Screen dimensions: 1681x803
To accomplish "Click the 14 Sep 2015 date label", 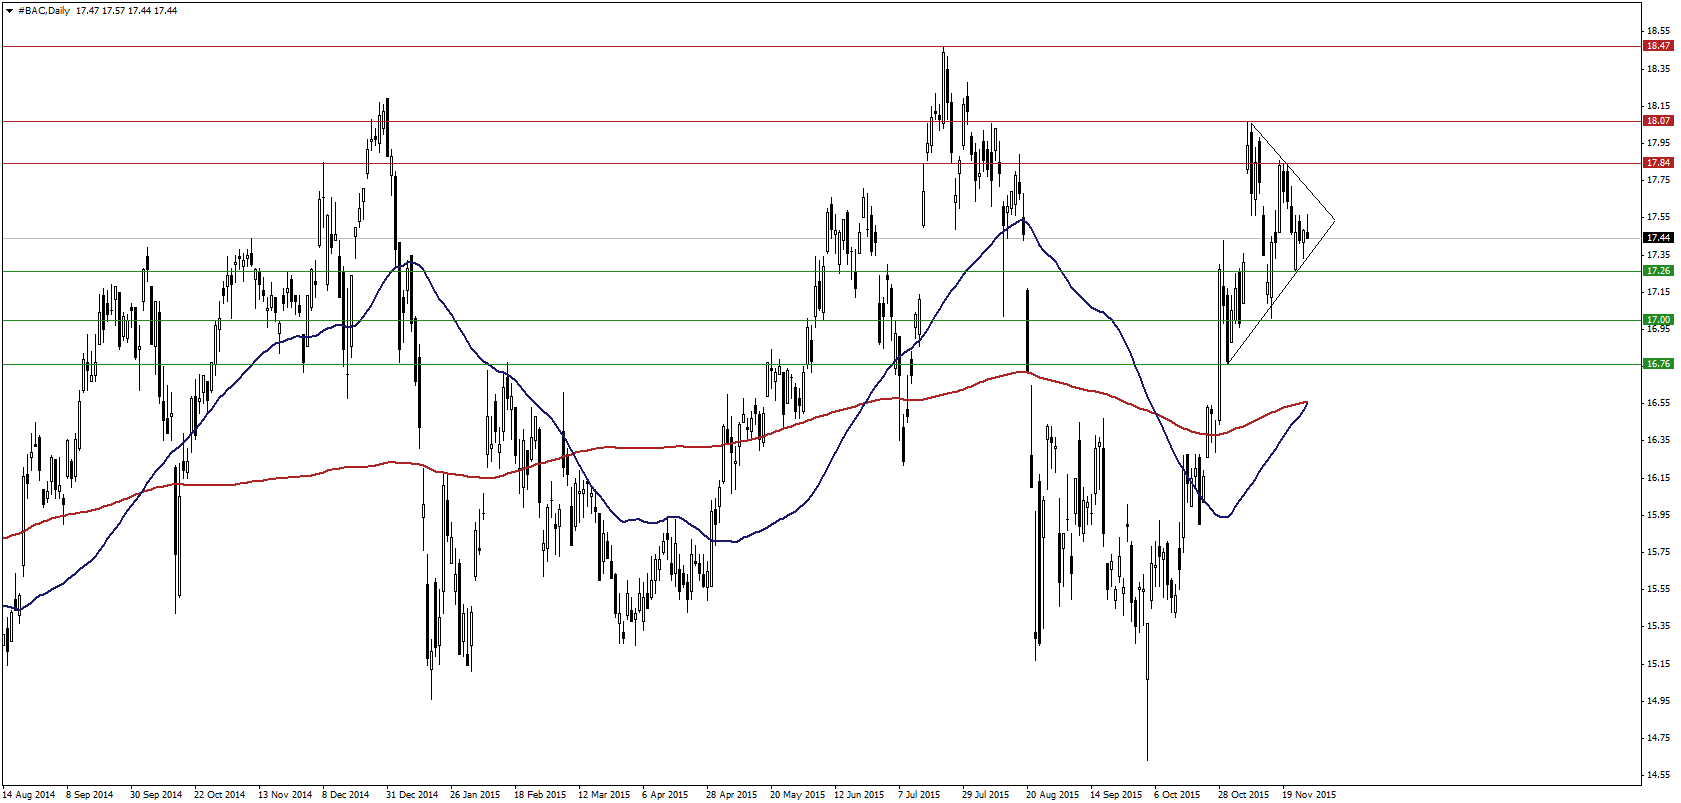I will (1116, 795).
